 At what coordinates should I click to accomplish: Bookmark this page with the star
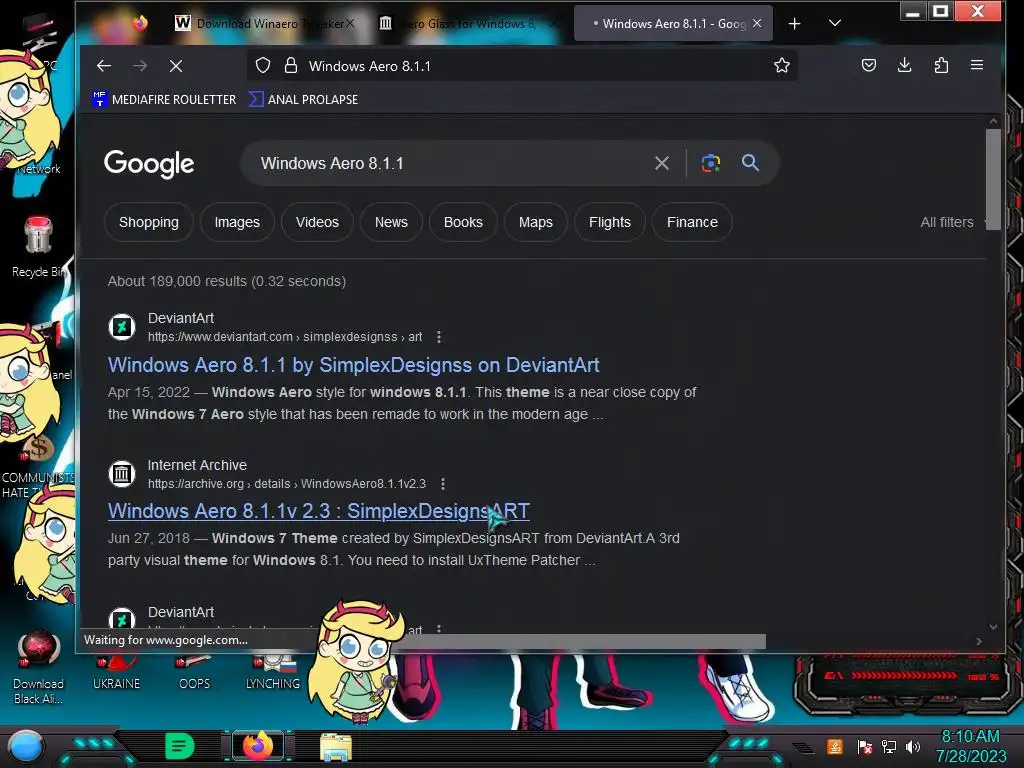click(781, 65)
